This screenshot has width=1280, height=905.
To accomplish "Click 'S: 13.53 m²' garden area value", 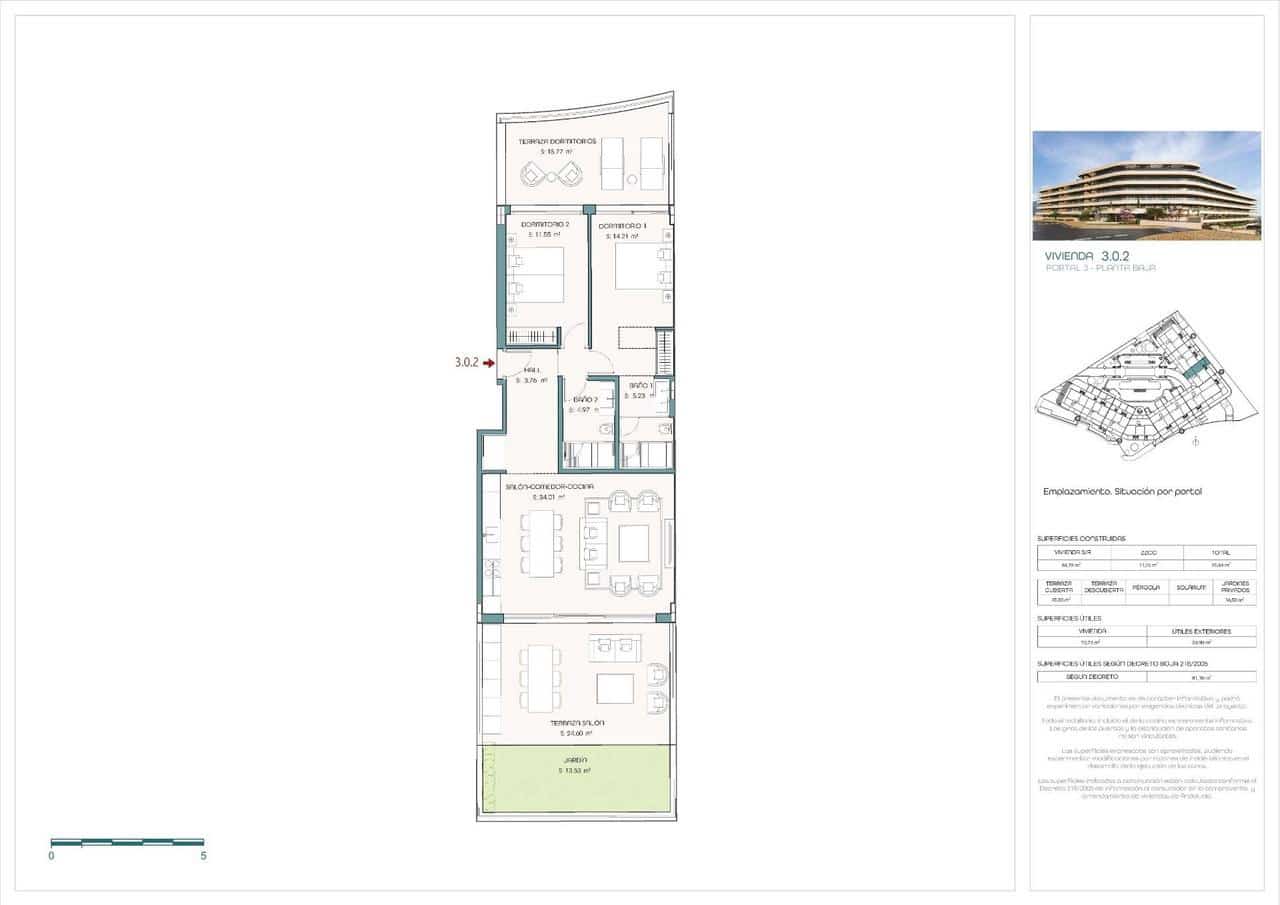I will click(575, 771).
